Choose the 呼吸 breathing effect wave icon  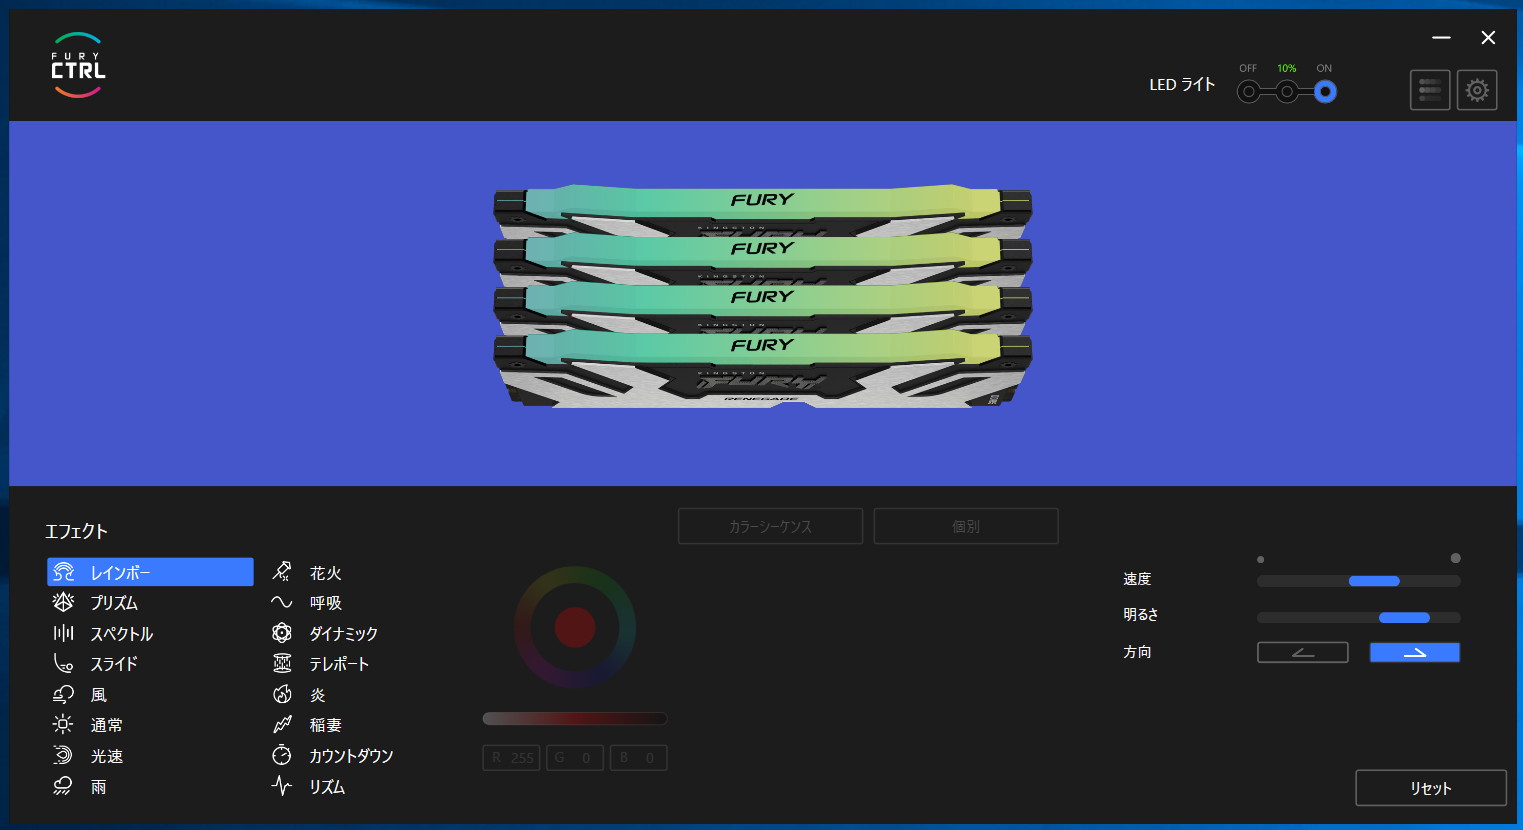click(282, 602)
